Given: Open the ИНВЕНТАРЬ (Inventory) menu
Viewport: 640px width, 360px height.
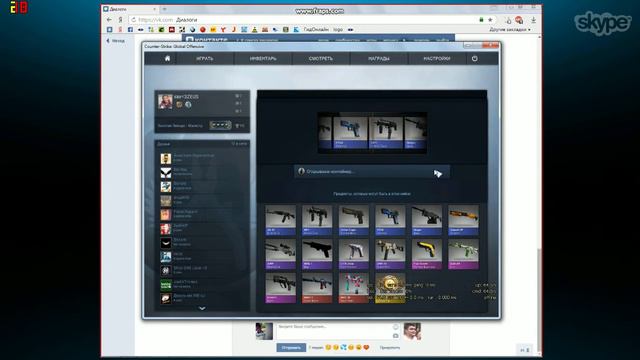Looking at the screenshot, I should click(263, 59).
